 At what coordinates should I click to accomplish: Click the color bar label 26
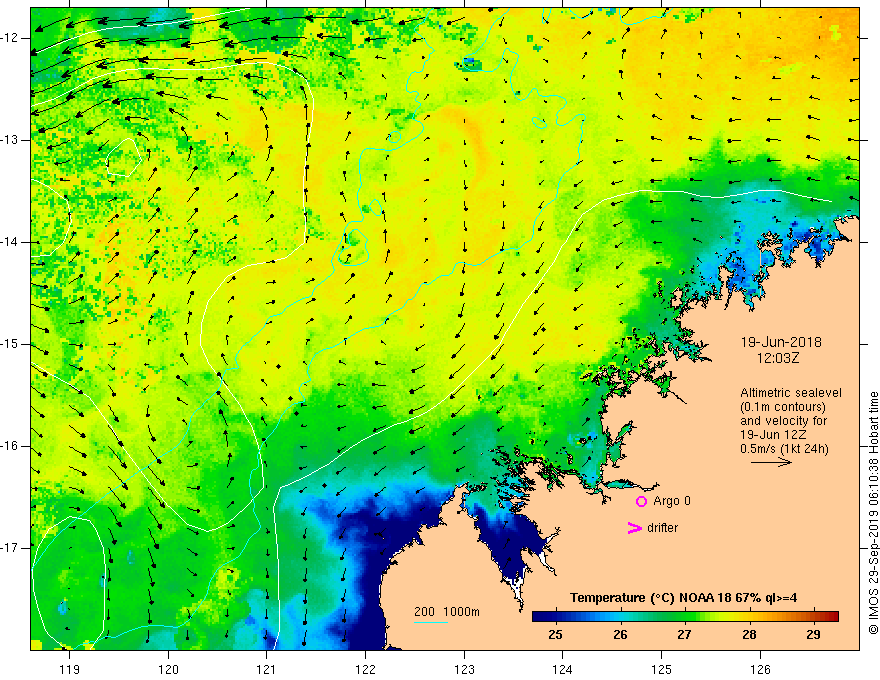(620, 635)
